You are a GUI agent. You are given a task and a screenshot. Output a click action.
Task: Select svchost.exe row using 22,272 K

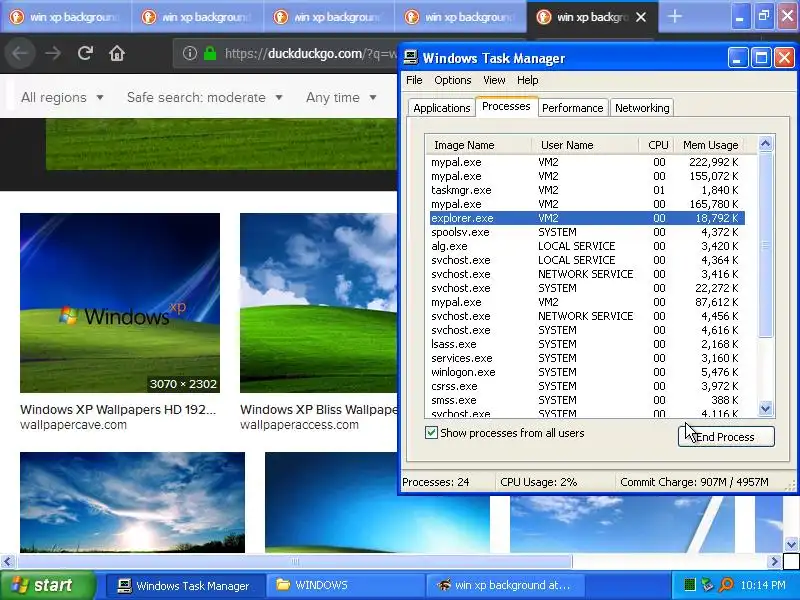[586, 288]
